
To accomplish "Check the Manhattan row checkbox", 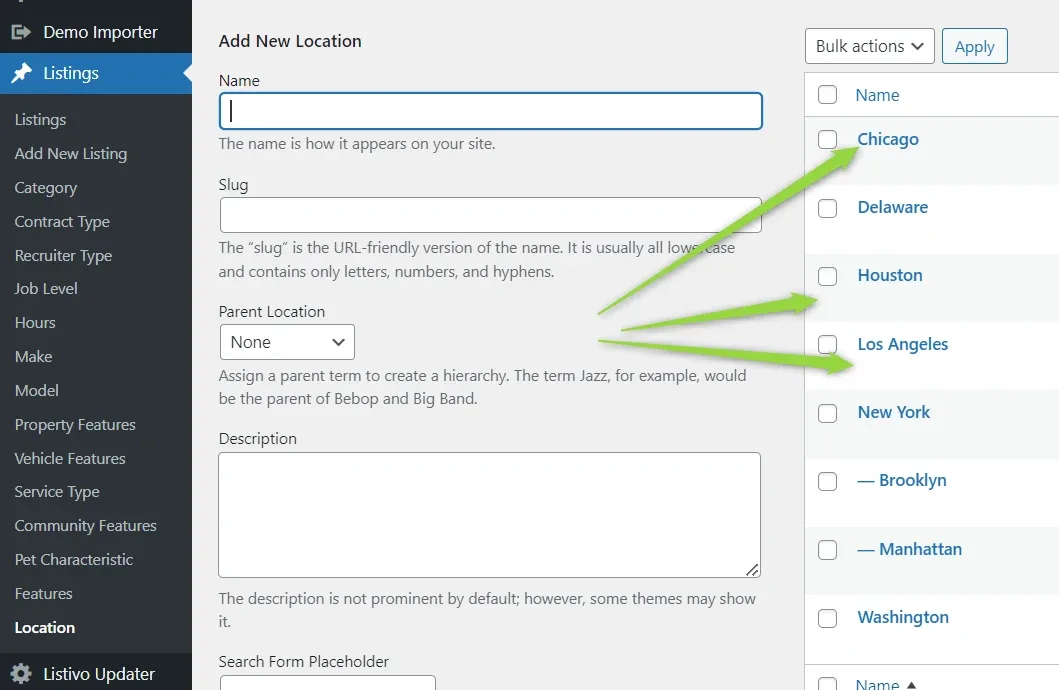I will tap(827, 550).
